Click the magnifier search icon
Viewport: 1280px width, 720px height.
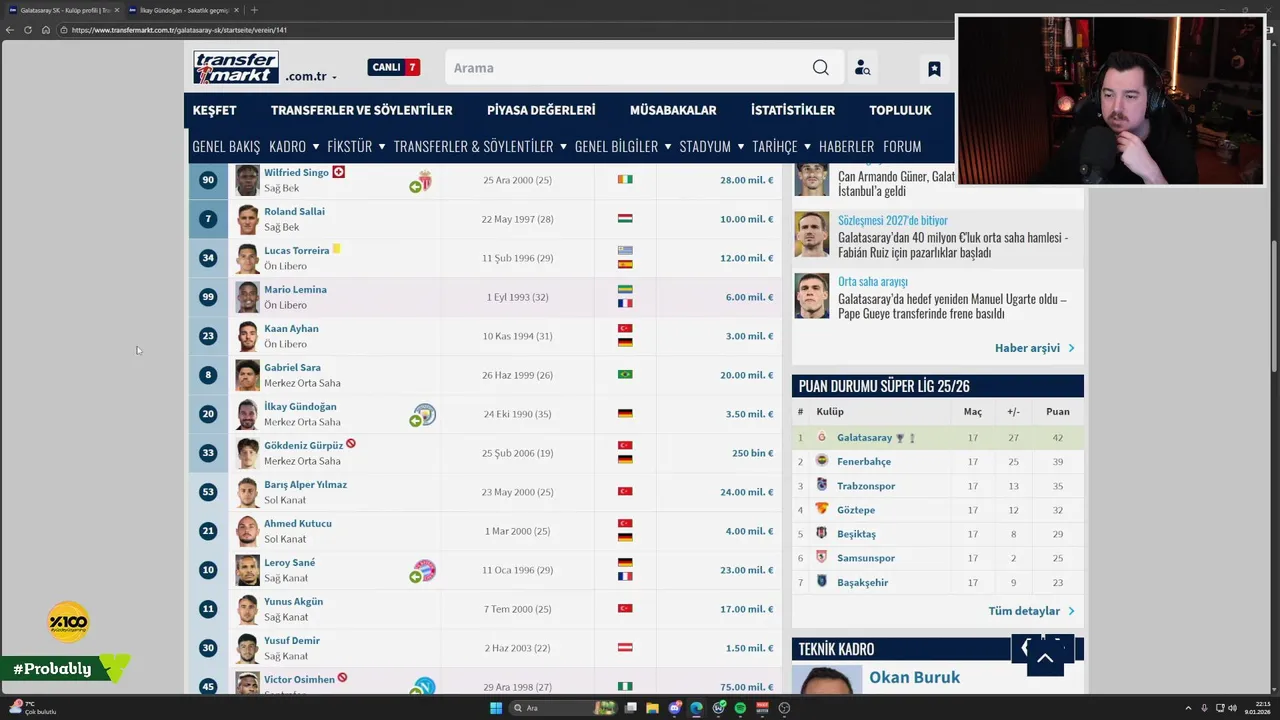[x=820, y=68]
